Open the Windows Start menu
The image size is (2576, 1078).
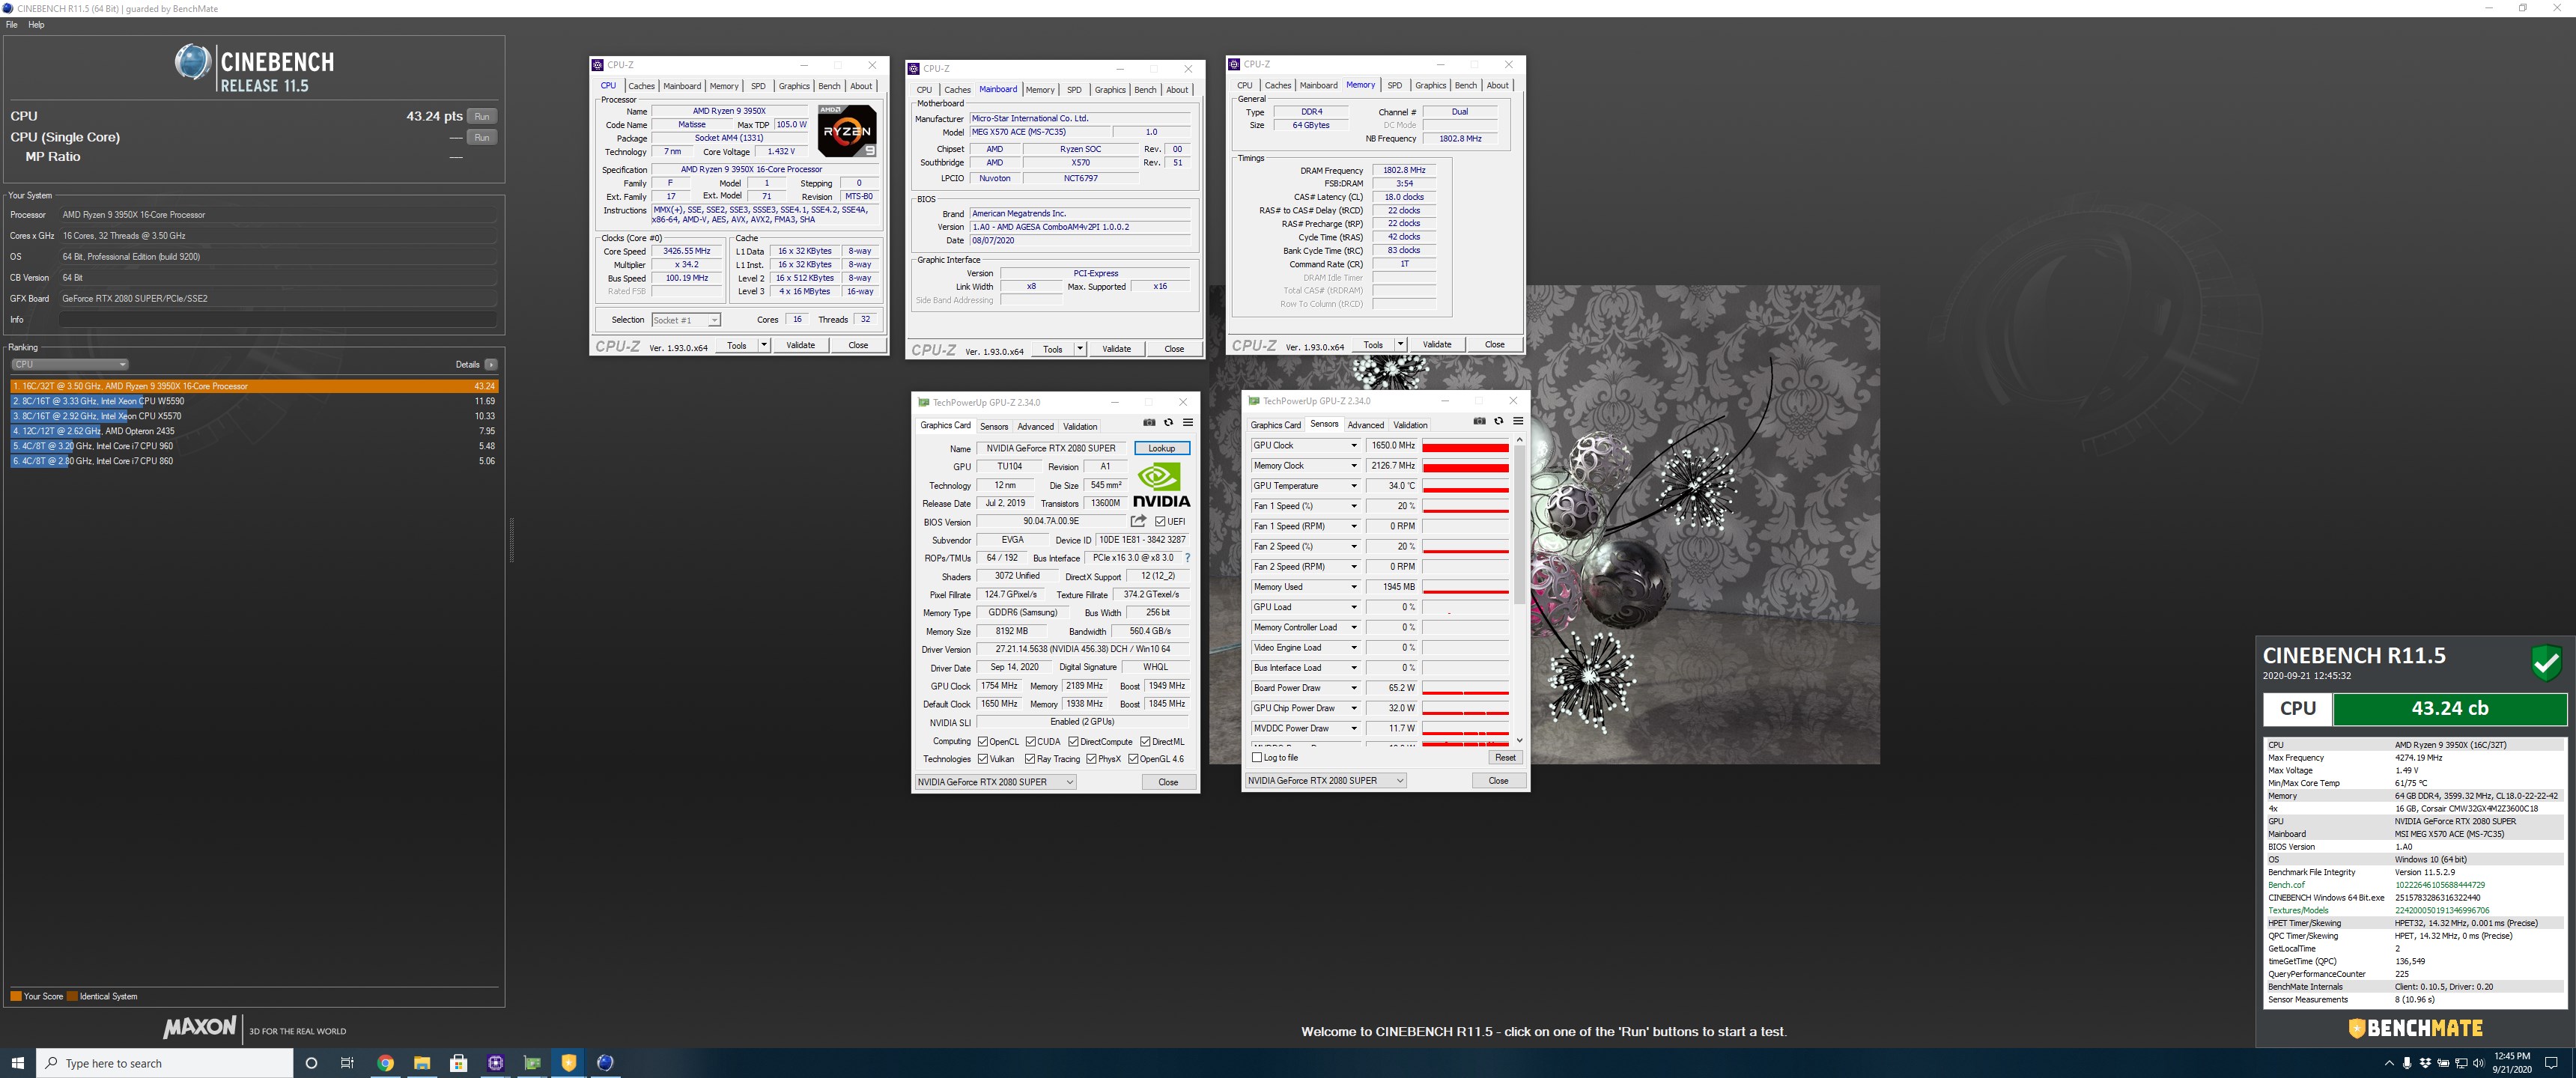(x=17, y=1063)
